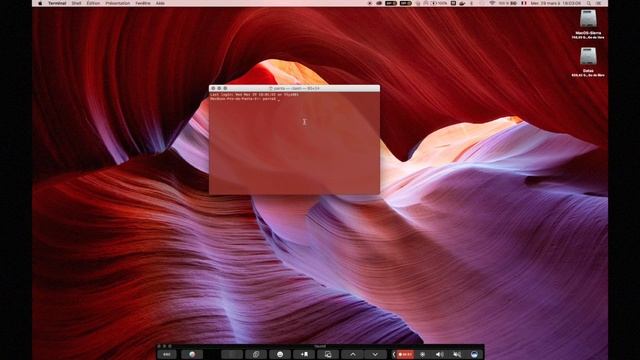Open the MacOS-Sierra drive icon on desktop
This screenshot has height=360, width=640.
click(x=588, y=19)
